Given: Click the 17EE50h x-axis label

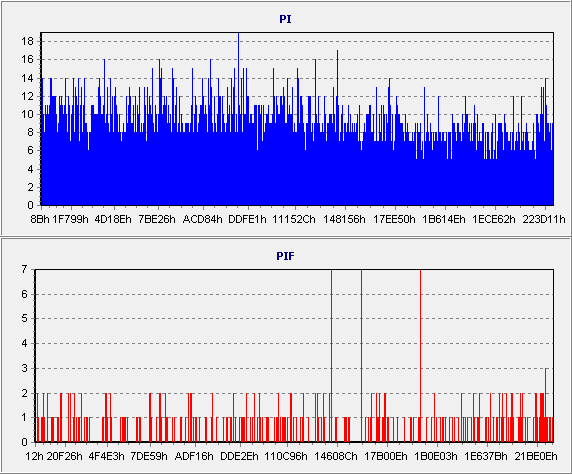Looking at the screenshot, I should click(394, 219).
